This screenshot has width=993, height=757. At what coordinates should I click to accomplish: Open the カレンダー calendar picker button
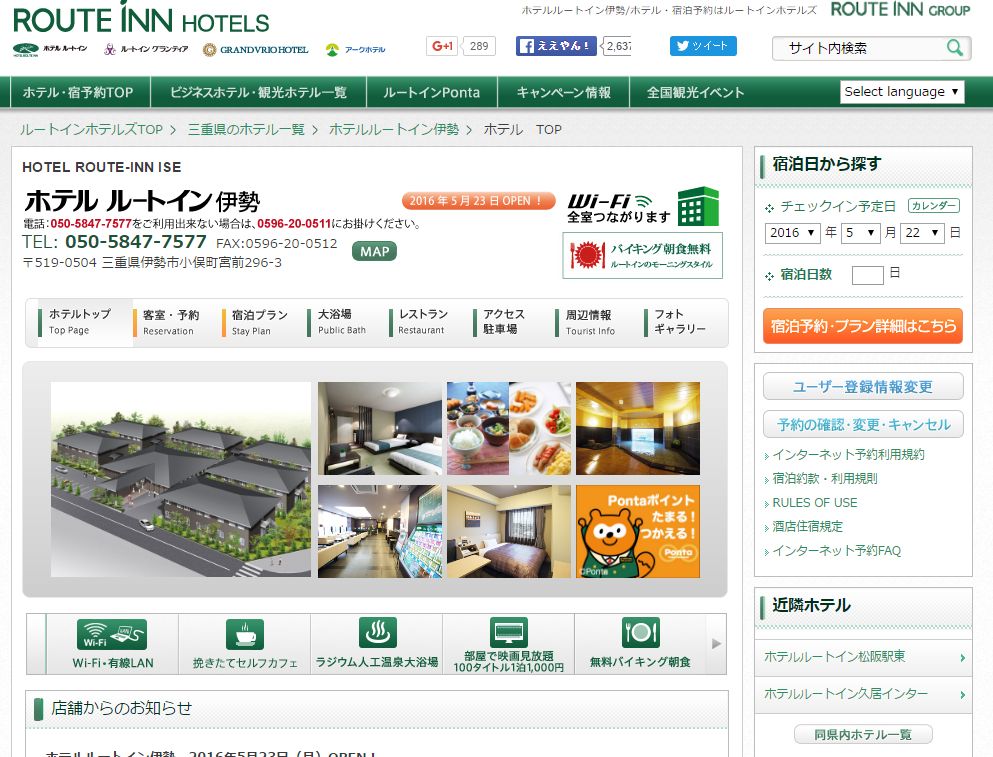pos(933,206)
